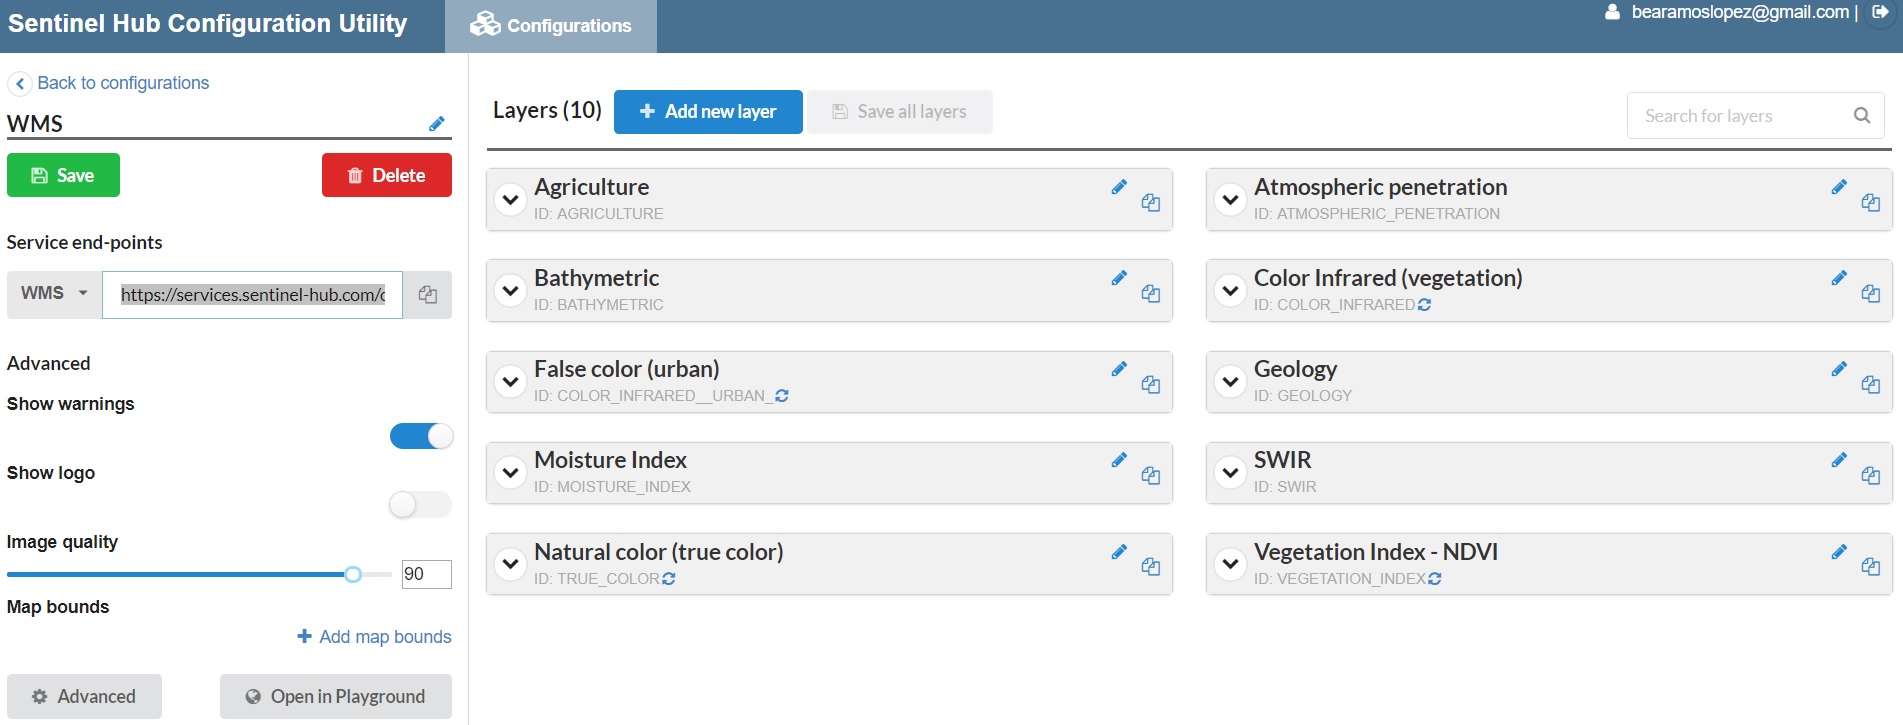Image resolution: width=1903 pixels, height=725 pixels.
Task: Go back to configurations
Action: coord(109,83)
